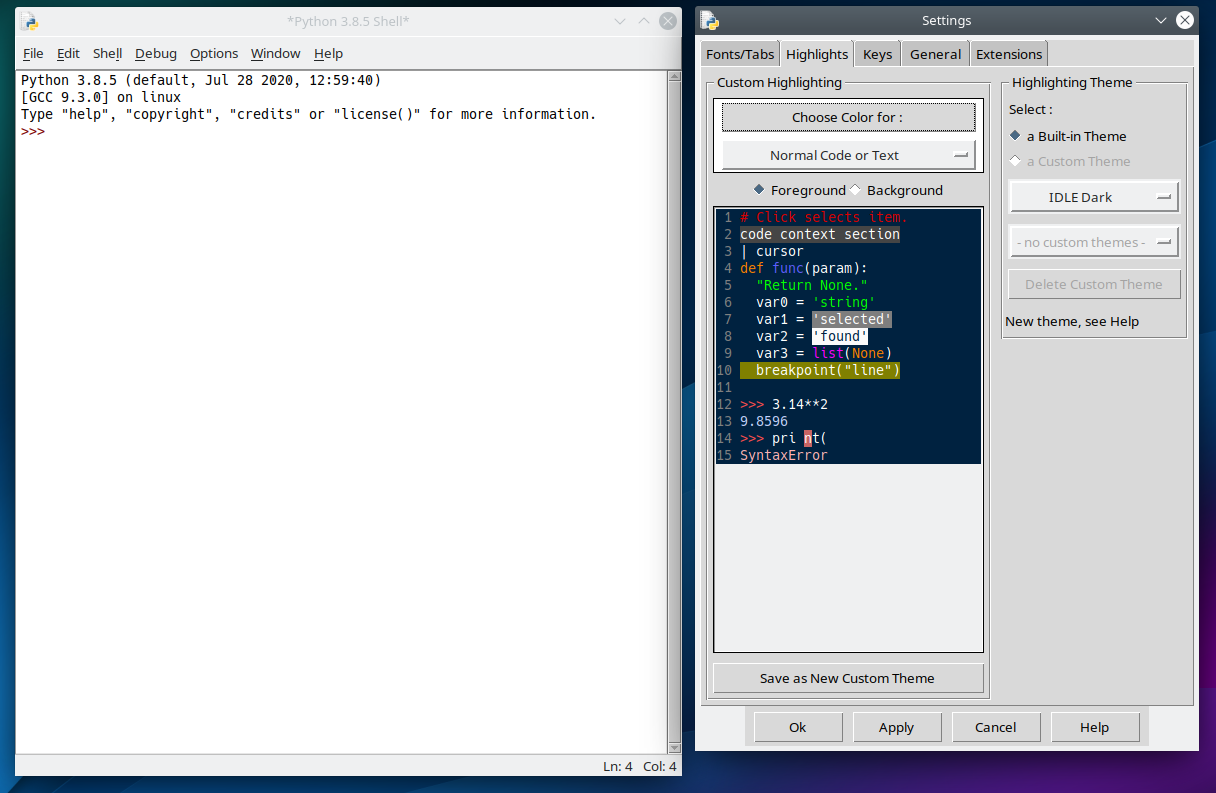Click the Shell prompt input line
This screenshot has height=793, width=1216.
pos(341,131)
